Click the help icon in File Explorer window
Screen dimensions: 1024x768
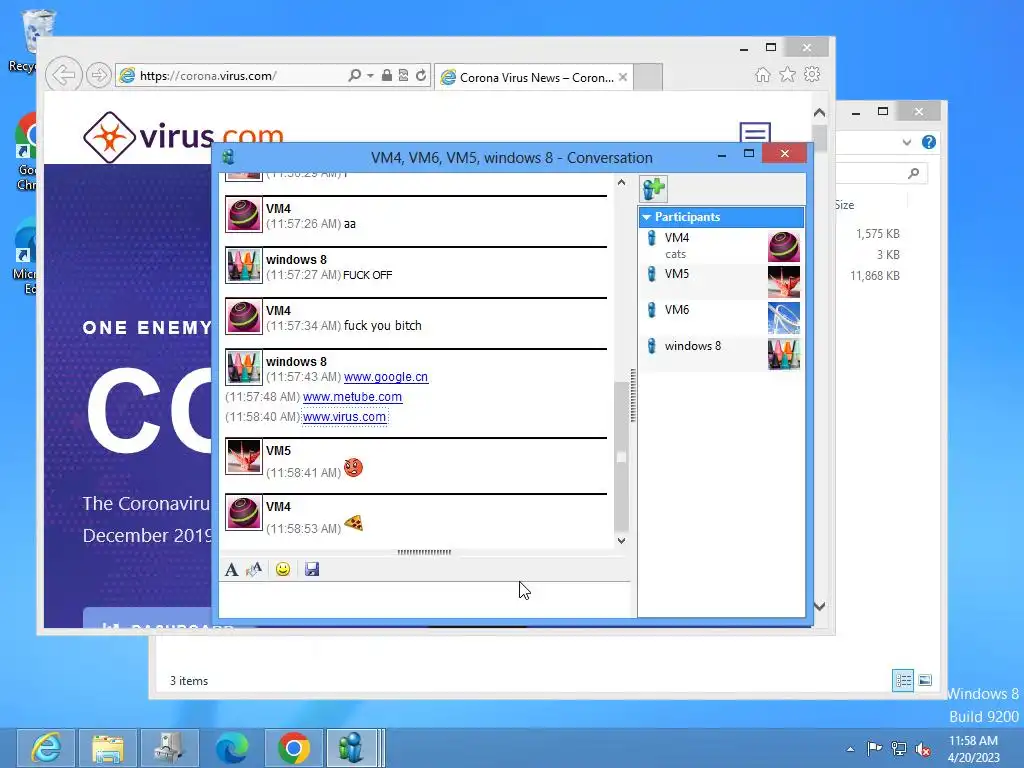[x=929, y=142]
